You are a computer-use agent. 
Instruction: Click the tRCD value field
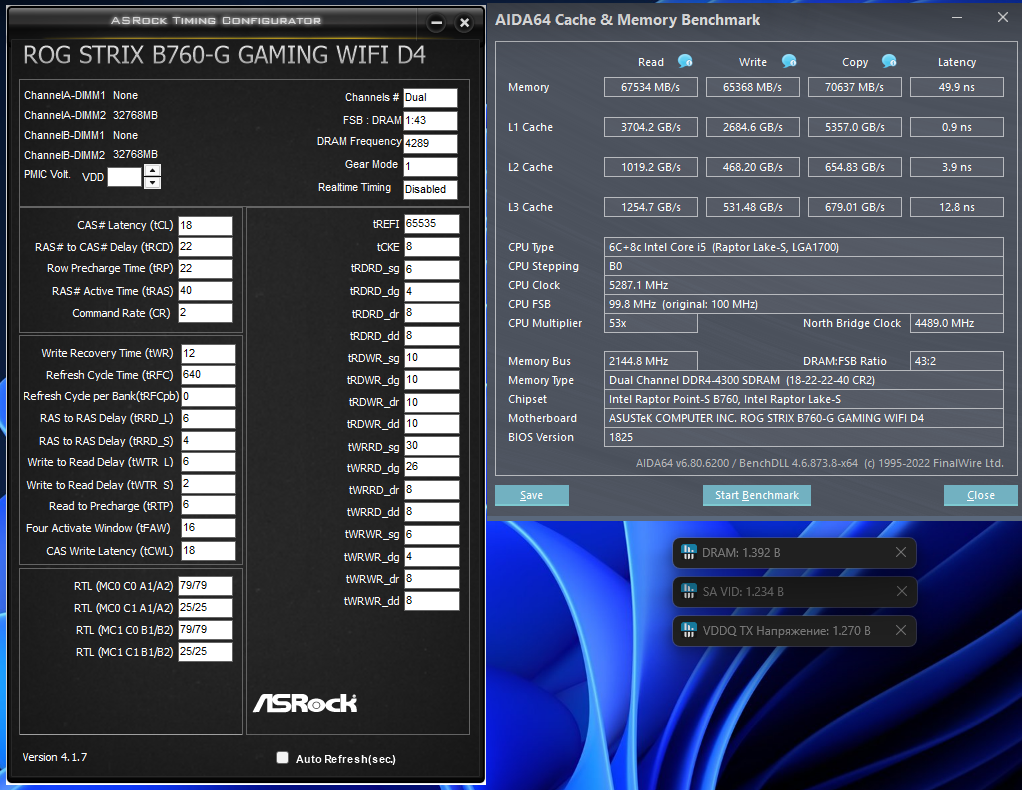(205, 247)
